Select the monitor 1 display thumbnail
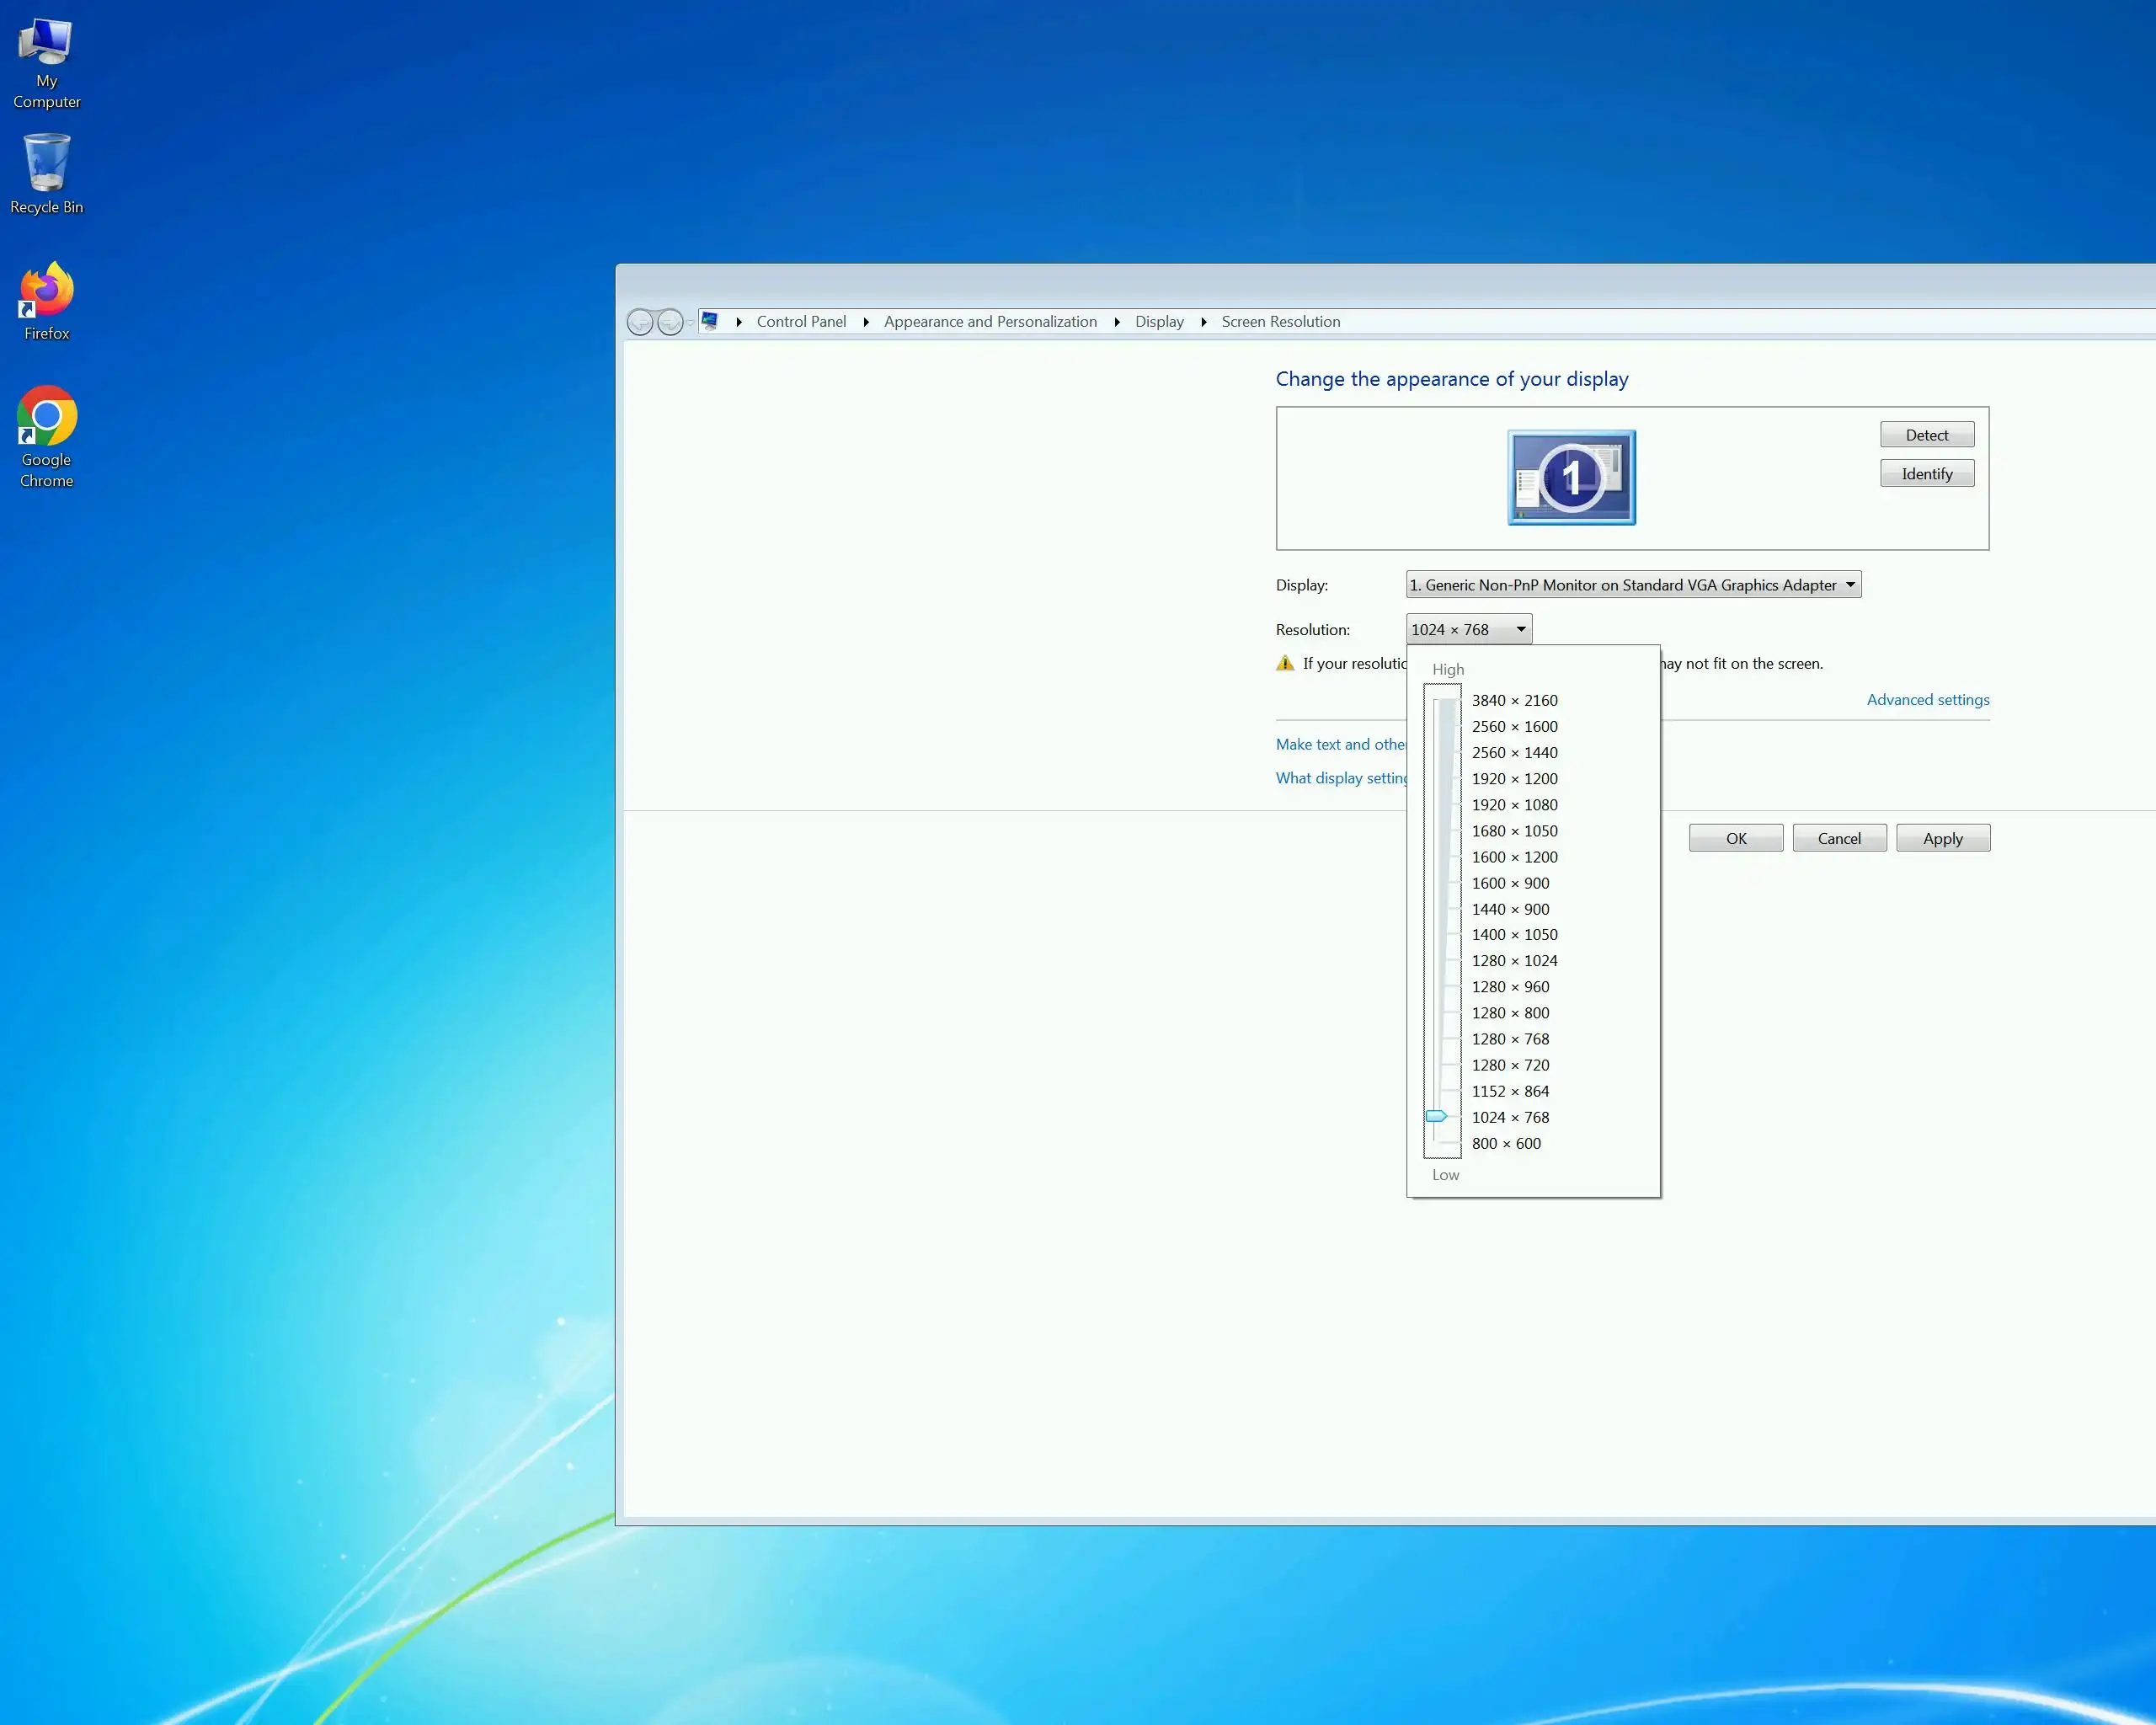The height and width of the screenshot is (1725, 2156). point(1571,477)
